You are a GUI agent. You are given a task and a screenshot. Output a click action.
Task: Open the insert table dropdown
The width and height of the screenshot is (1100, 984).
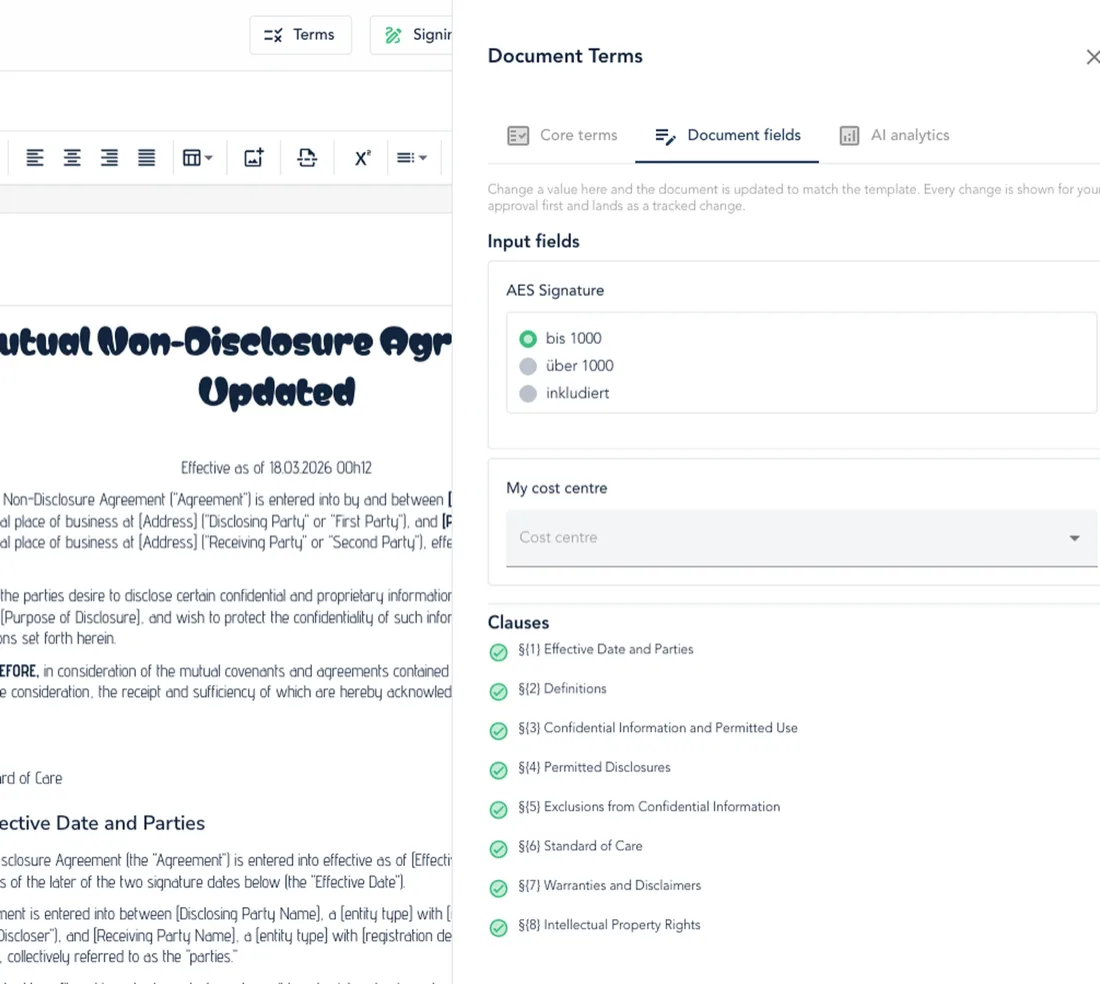pos(197,158)
